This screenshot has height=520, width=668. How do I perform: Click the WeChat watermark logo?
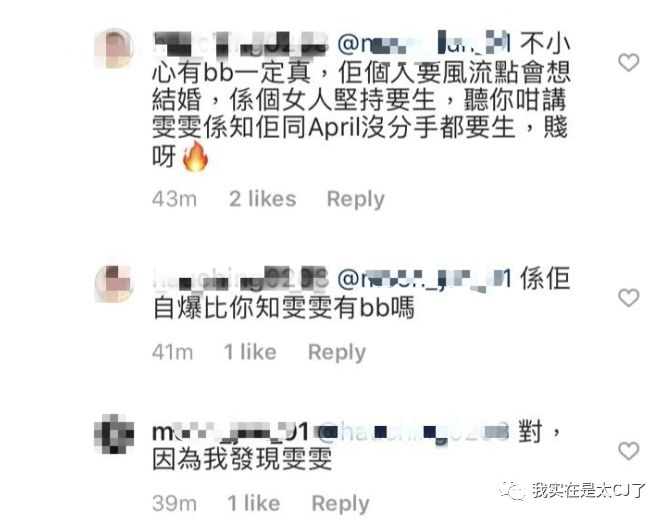[x=513, y=491]
